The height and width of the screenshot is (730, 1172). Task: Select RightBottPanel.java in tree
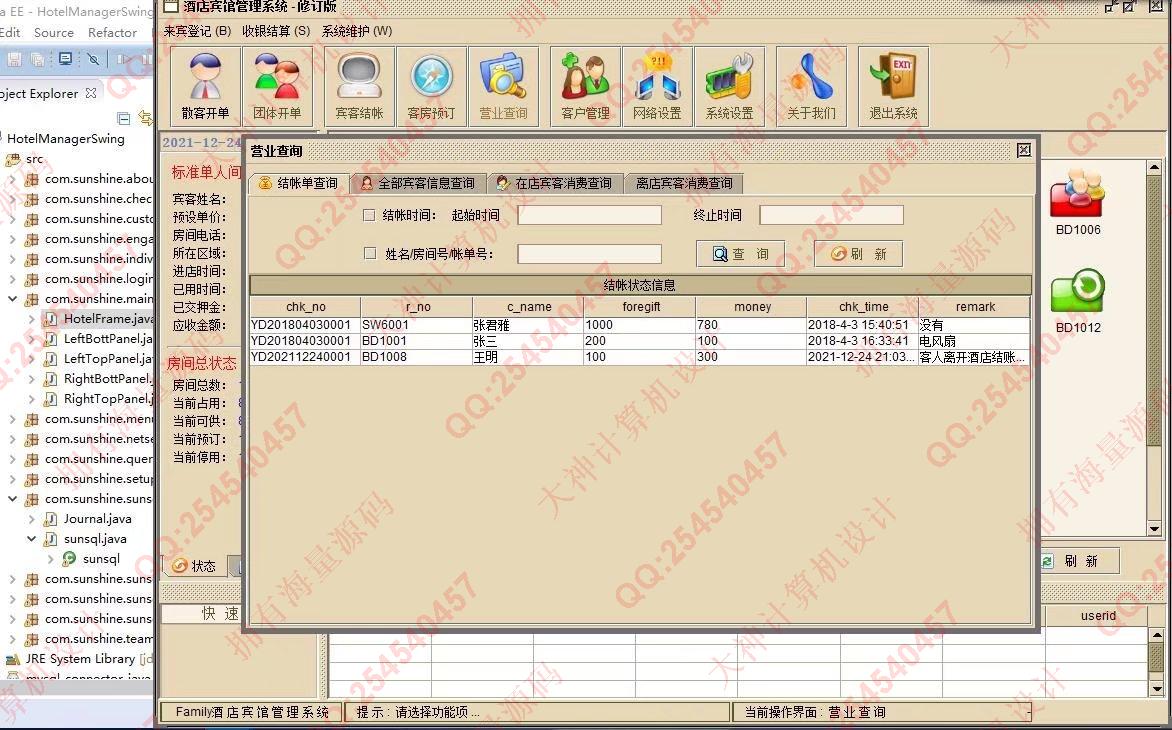pos(99,379)
